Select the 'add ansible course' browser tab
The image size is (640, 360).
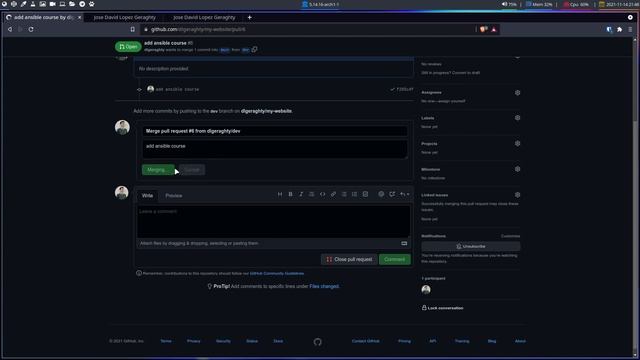coord(43,18)
